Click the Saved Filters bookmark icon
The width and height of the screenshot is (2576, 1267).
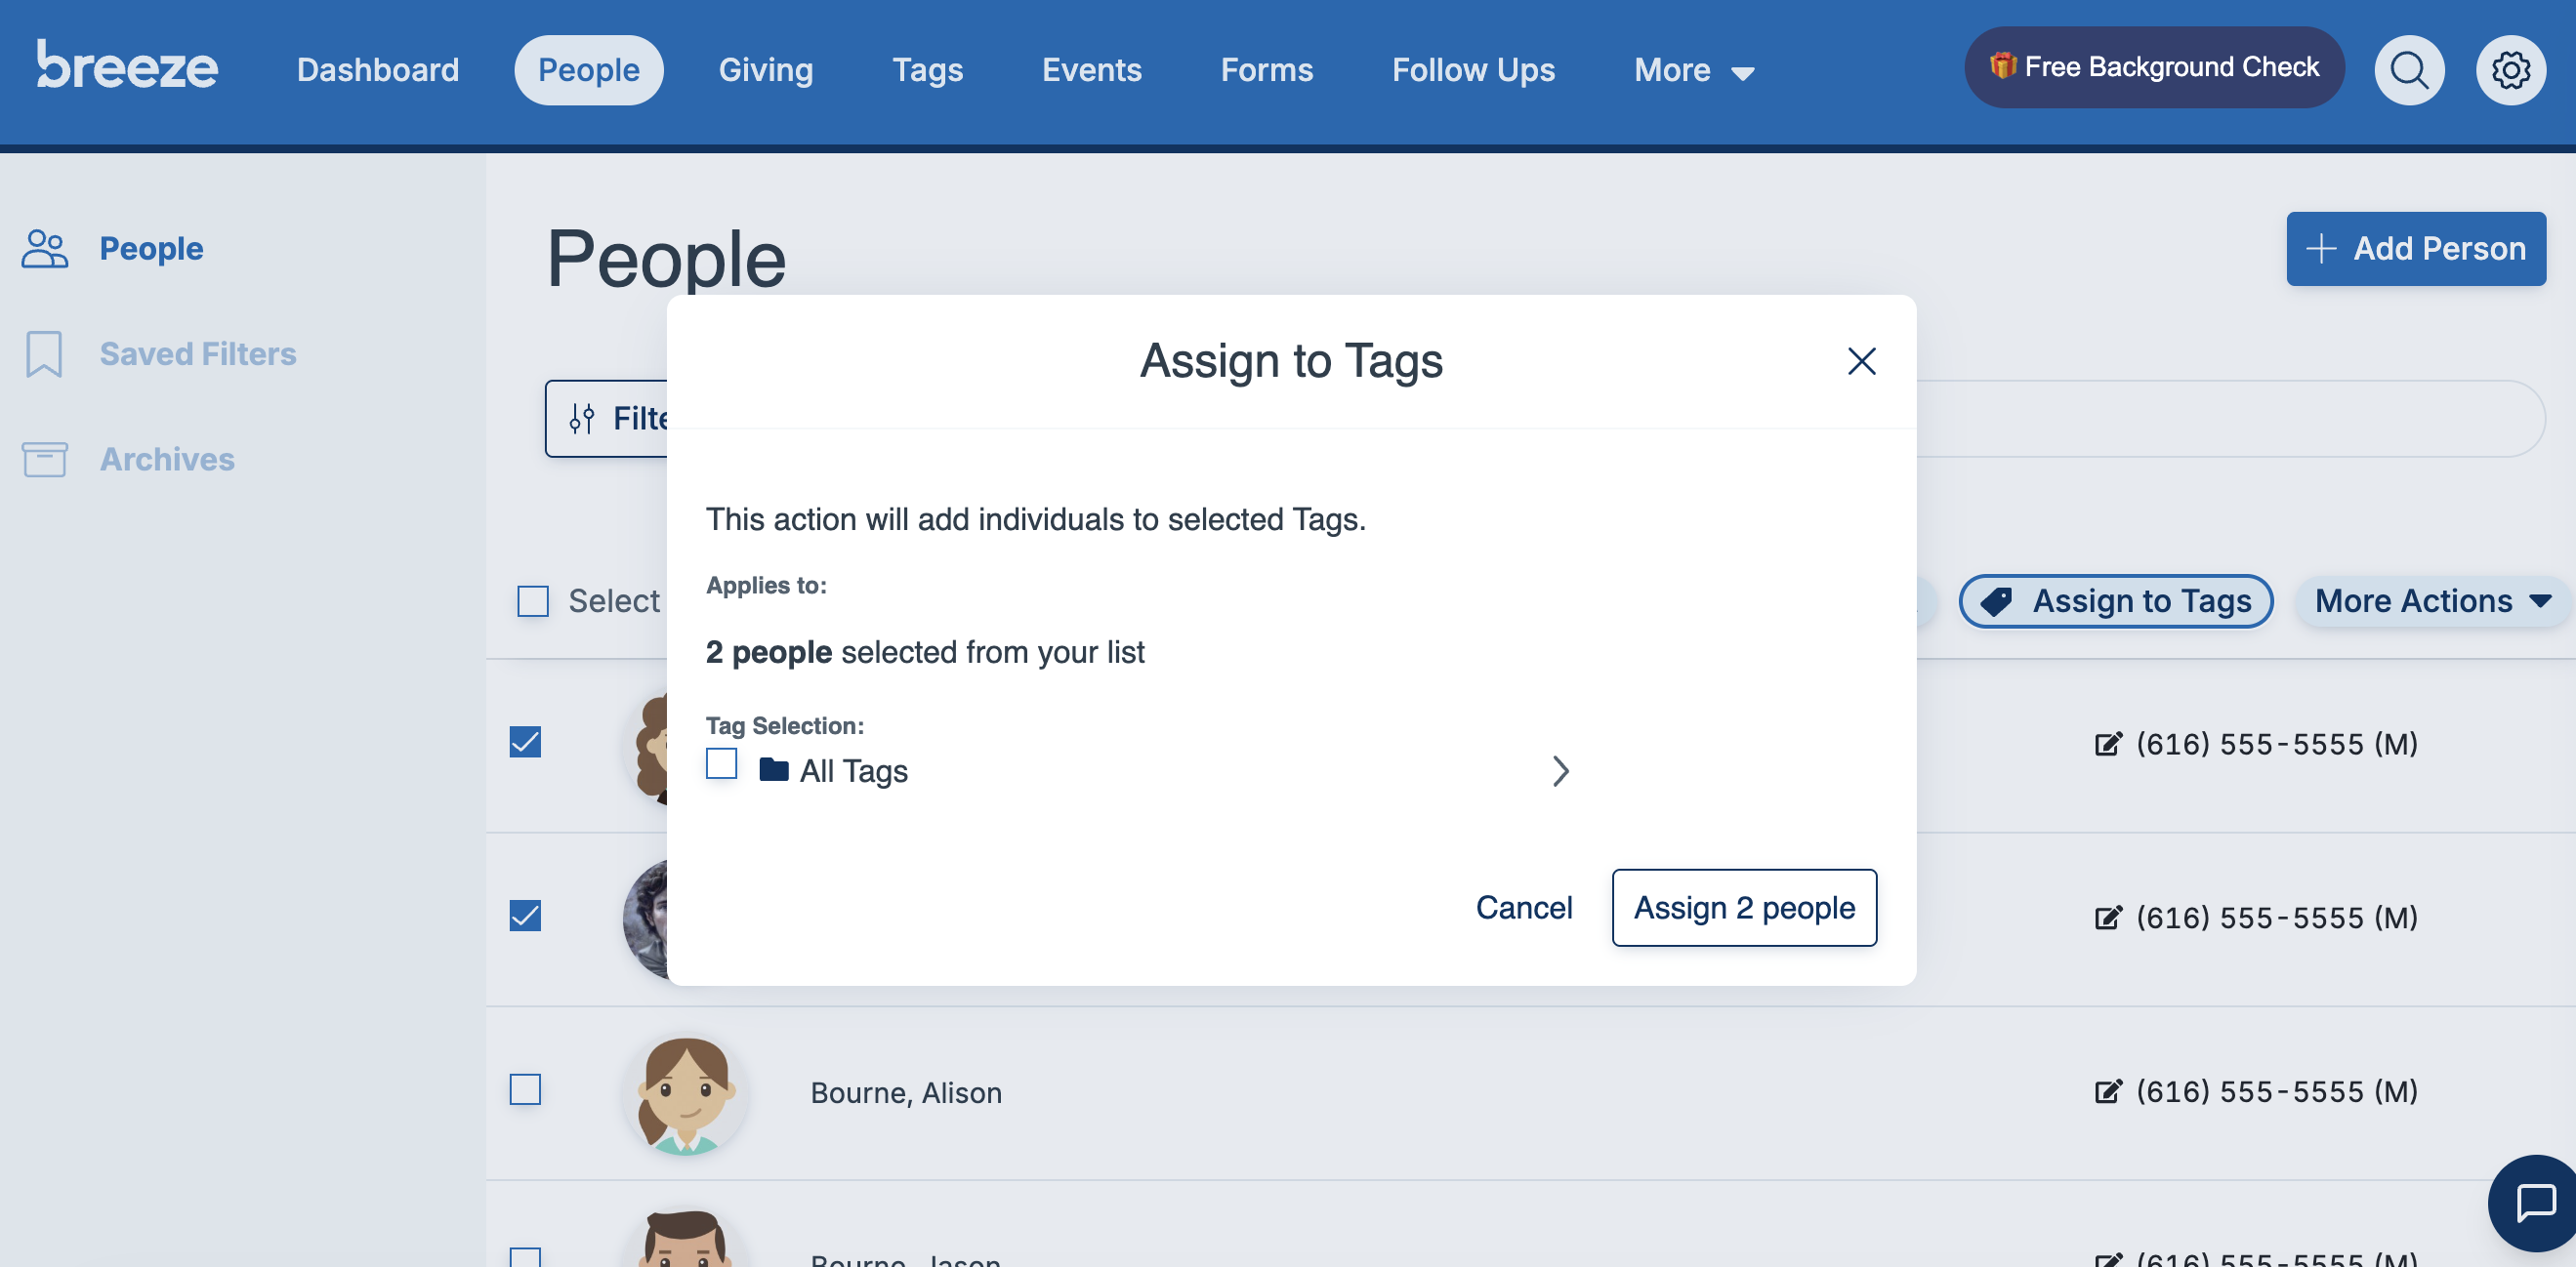coord(44,354)
